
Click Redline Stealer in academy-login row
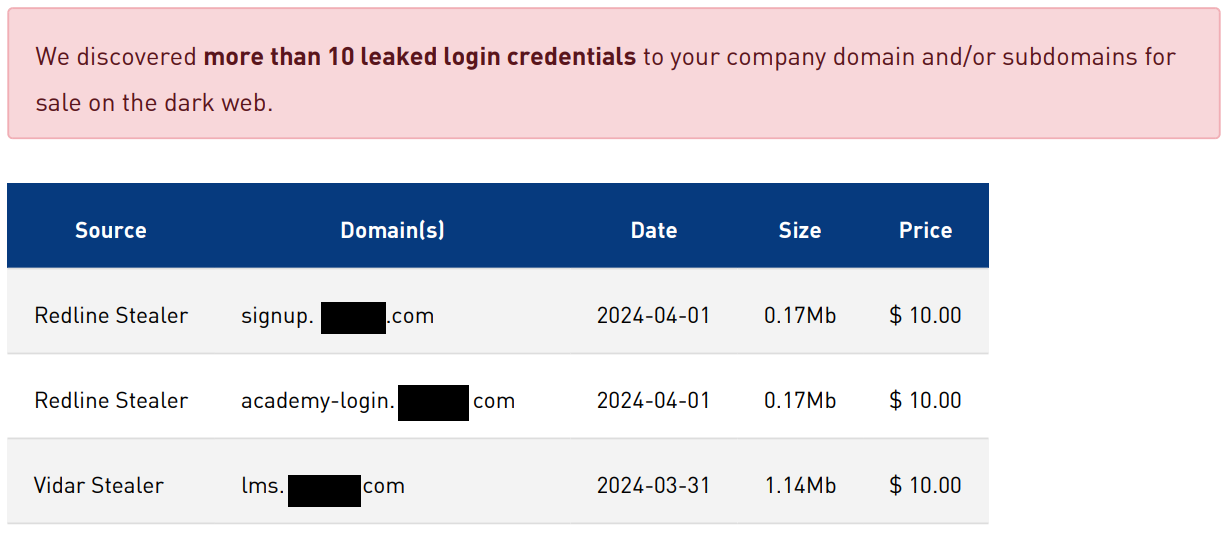tap(111, 401)
